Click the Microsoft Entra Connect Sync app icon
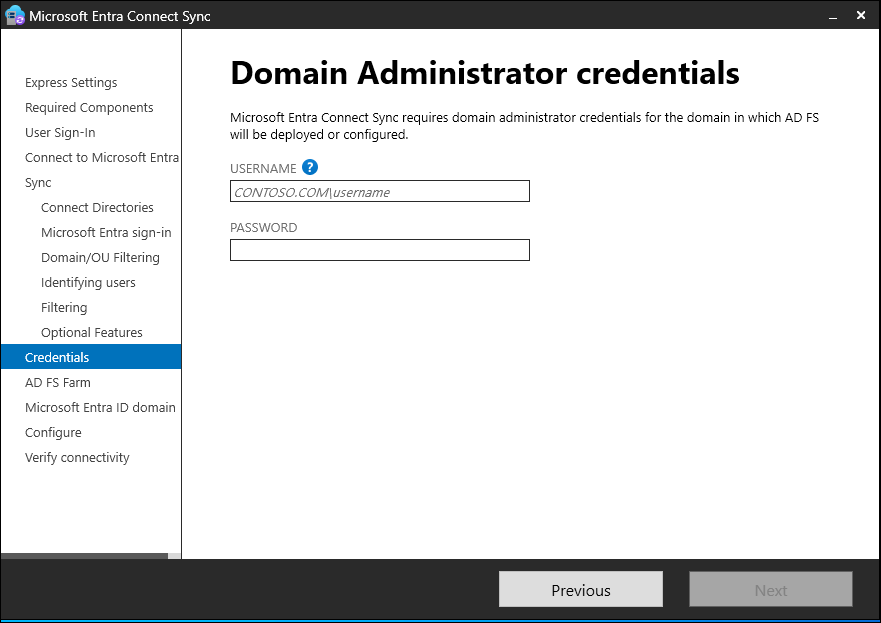 [15, 16]
